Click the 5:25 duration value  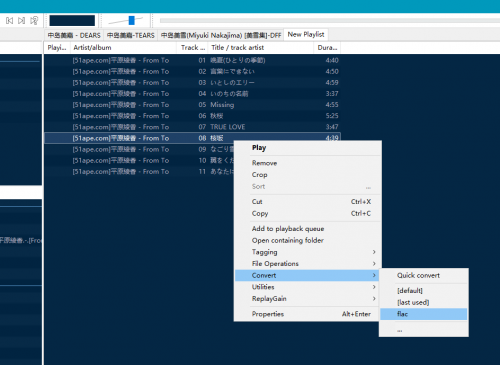[x=332, y=116]
